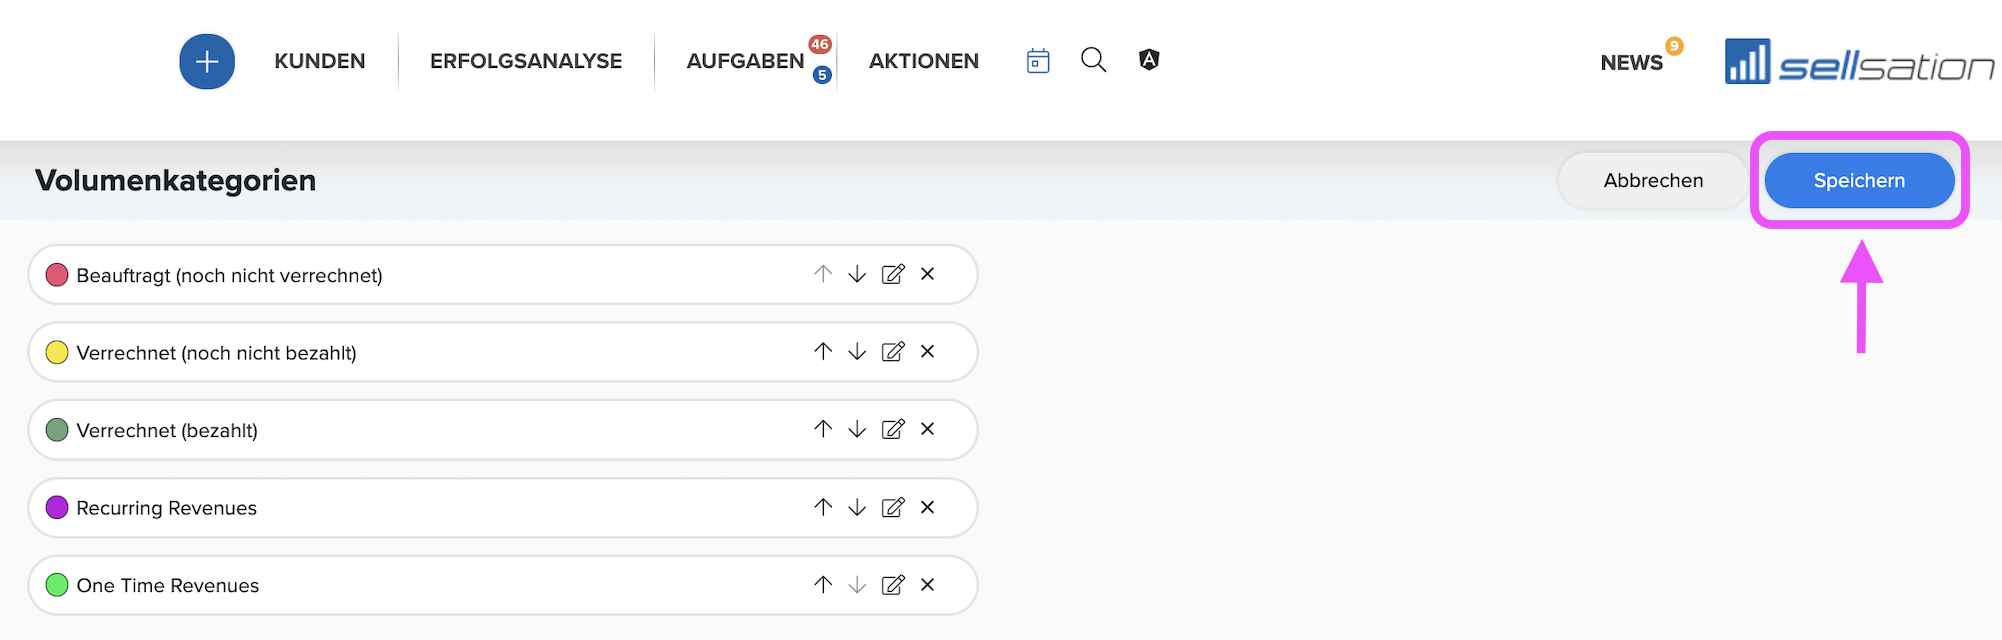Image resolution: width=2002 pixels, height=640 pixels.
Task: Open the ERFOLGSANALYSE menu
Action: coord(526,61)
